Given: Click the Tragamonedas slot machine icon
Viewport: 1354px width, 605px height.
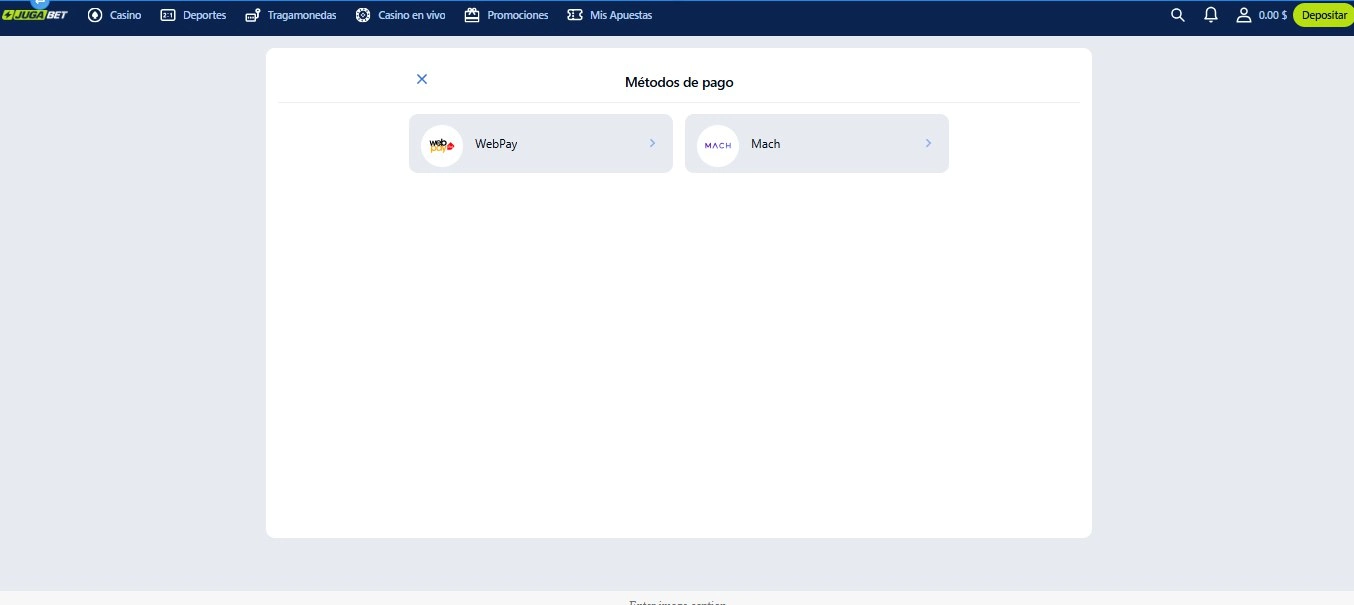Looking at the screenshot, I should coord(253,15).
